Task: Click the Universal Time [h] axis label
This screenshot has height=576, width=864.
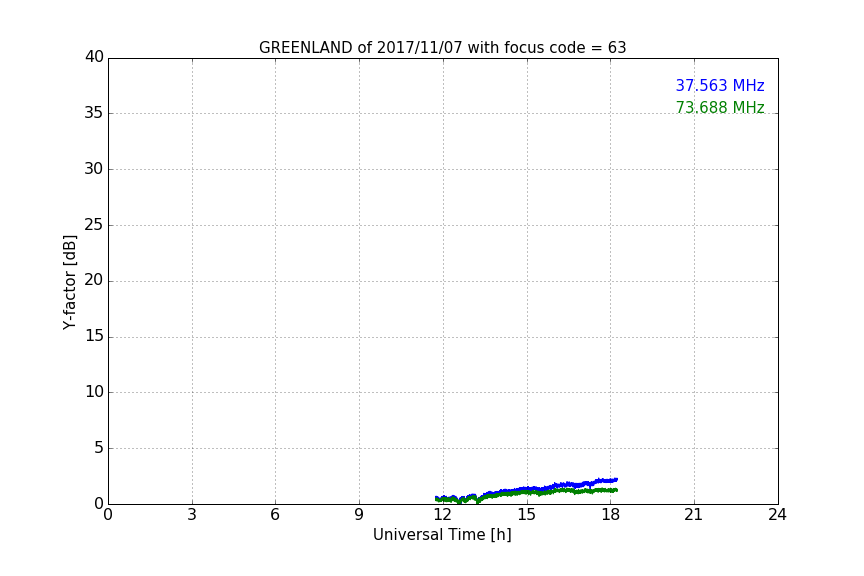Action: point(442,535)
